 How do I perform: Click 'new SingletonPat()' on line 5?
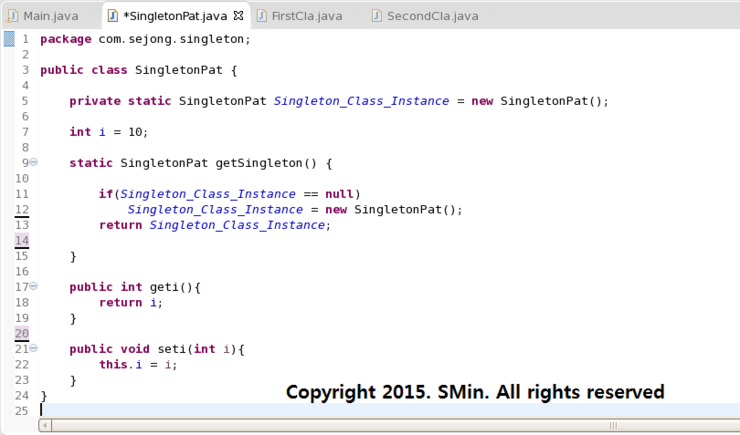tap(536, 101)
